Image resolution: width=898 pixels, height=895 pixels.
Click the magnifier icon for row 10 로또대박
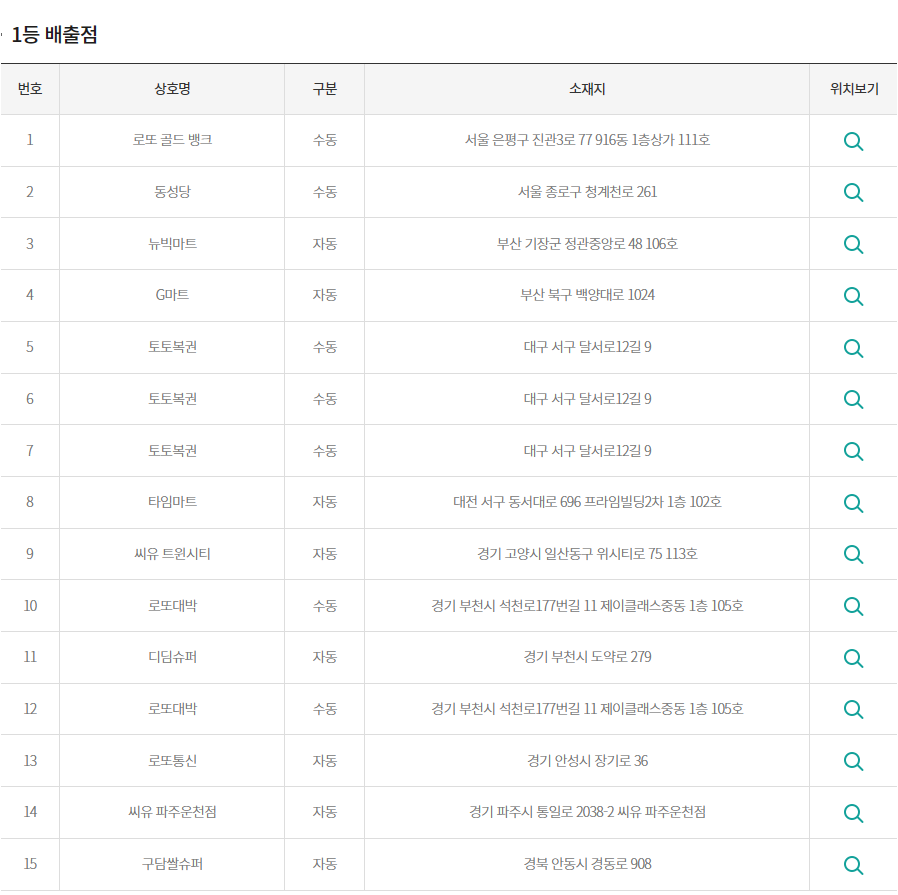point(853,606)
